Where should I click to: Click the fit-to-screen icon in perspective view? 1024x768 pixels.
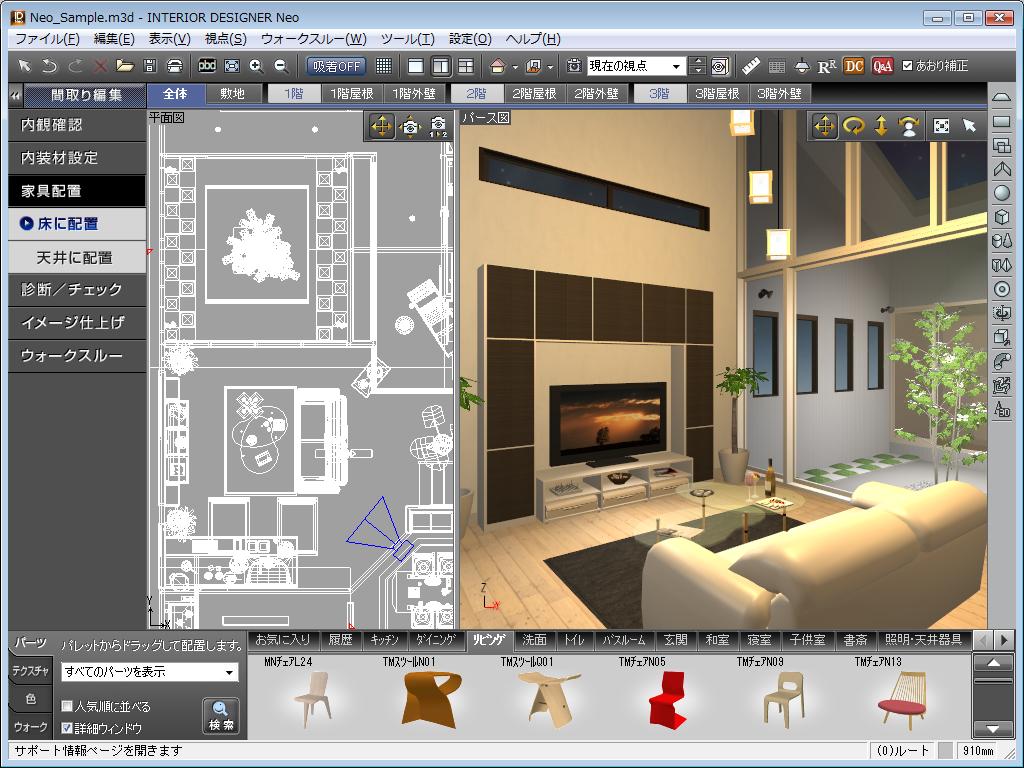point(941,125)
